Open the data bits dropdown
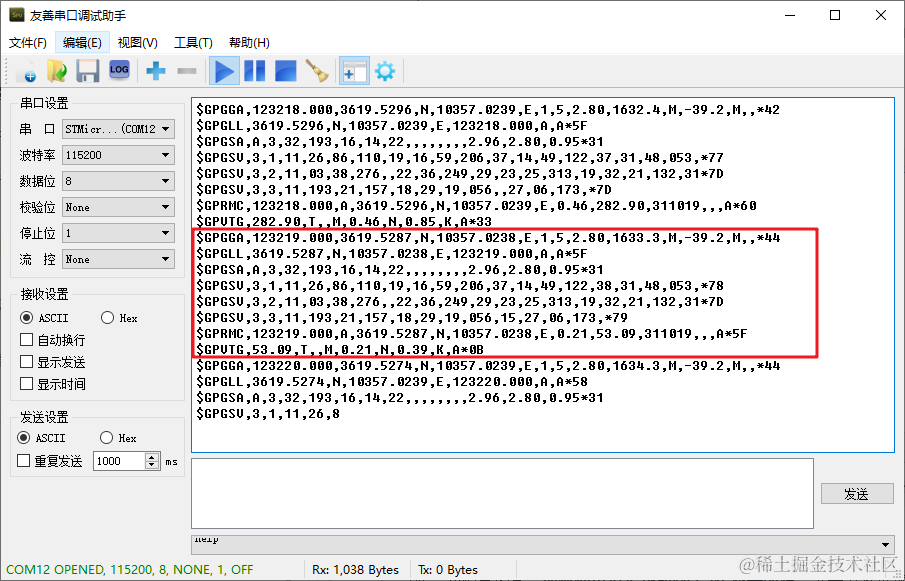Viewport: 905px width, 581px height. click(x=118, y=181)
